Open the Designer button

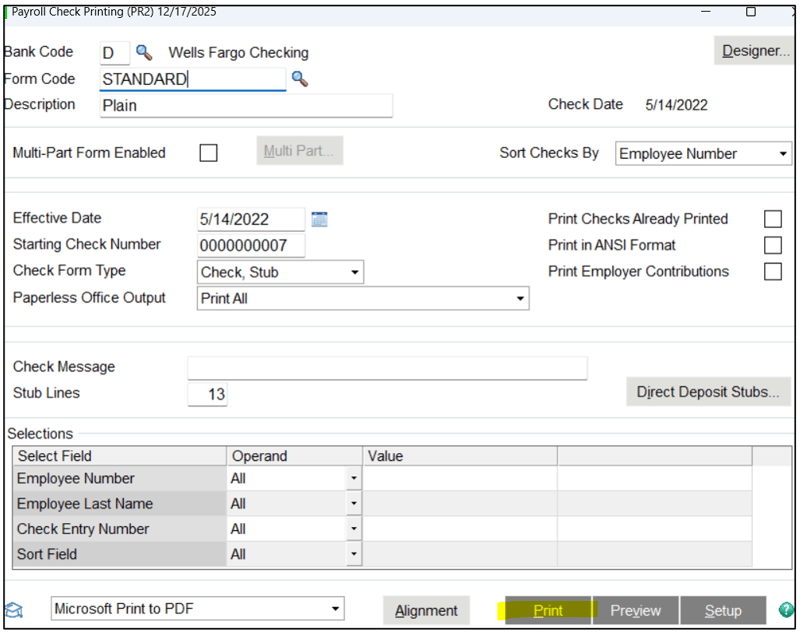755,51
